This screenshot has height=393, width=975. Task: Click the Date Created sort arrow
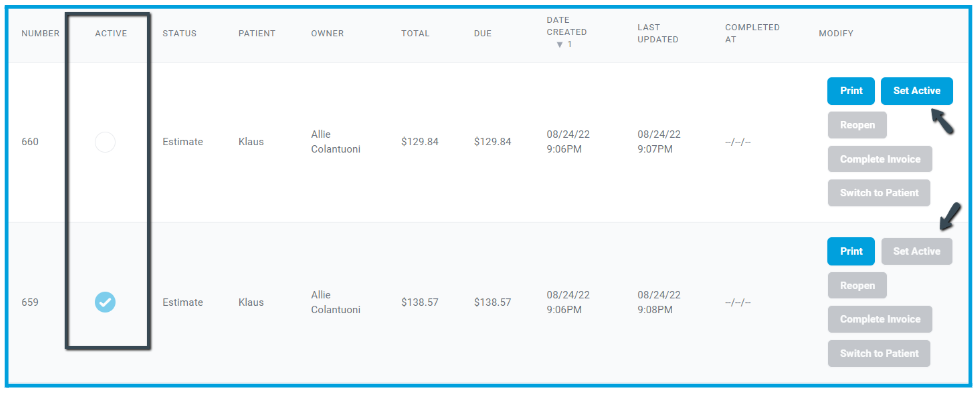pyautogui.click(x=560, y=45)
